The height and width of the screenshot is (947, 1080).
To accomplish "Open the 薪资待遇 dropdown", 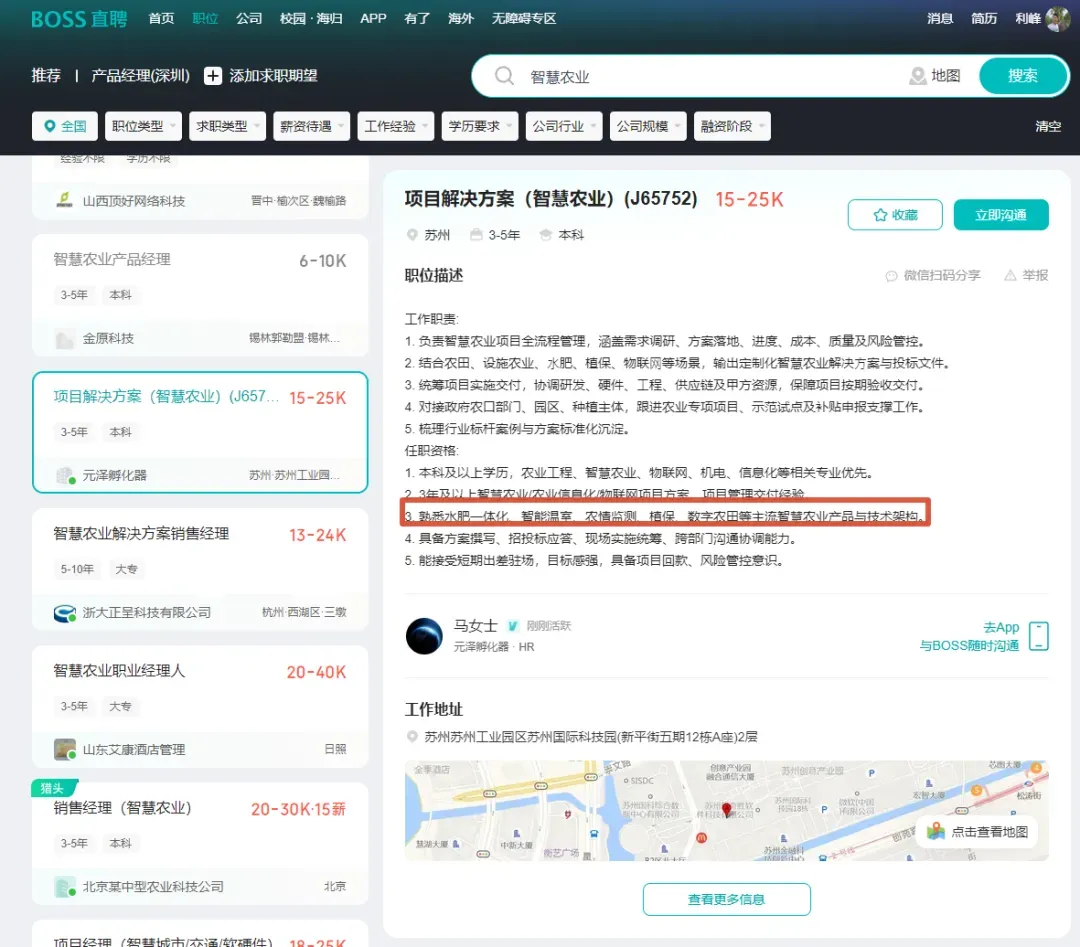I will 311,126.
